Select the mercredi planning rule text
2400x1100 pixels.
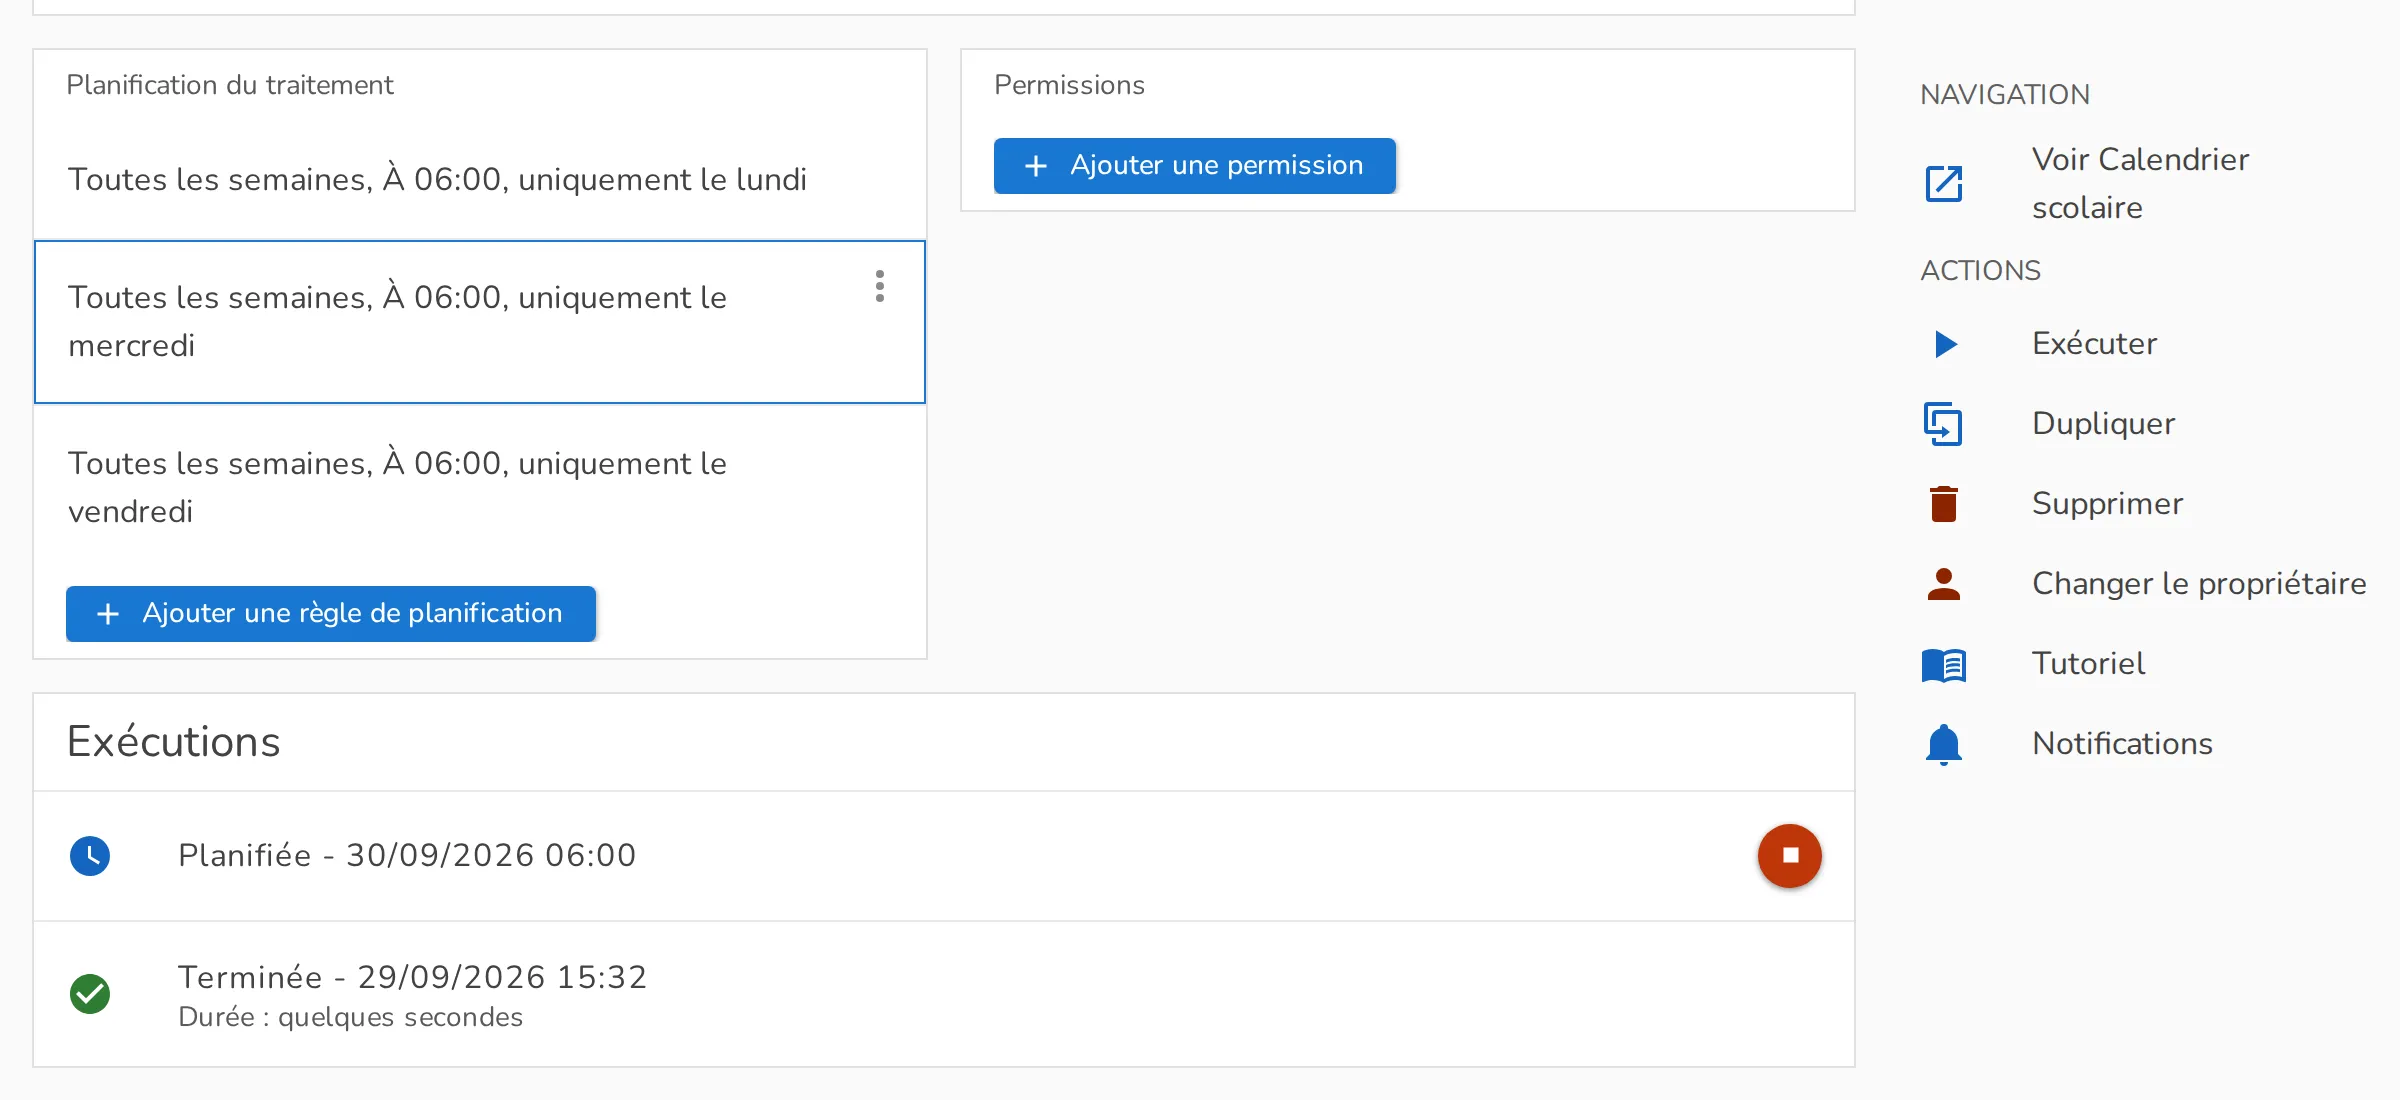(397, 321)
